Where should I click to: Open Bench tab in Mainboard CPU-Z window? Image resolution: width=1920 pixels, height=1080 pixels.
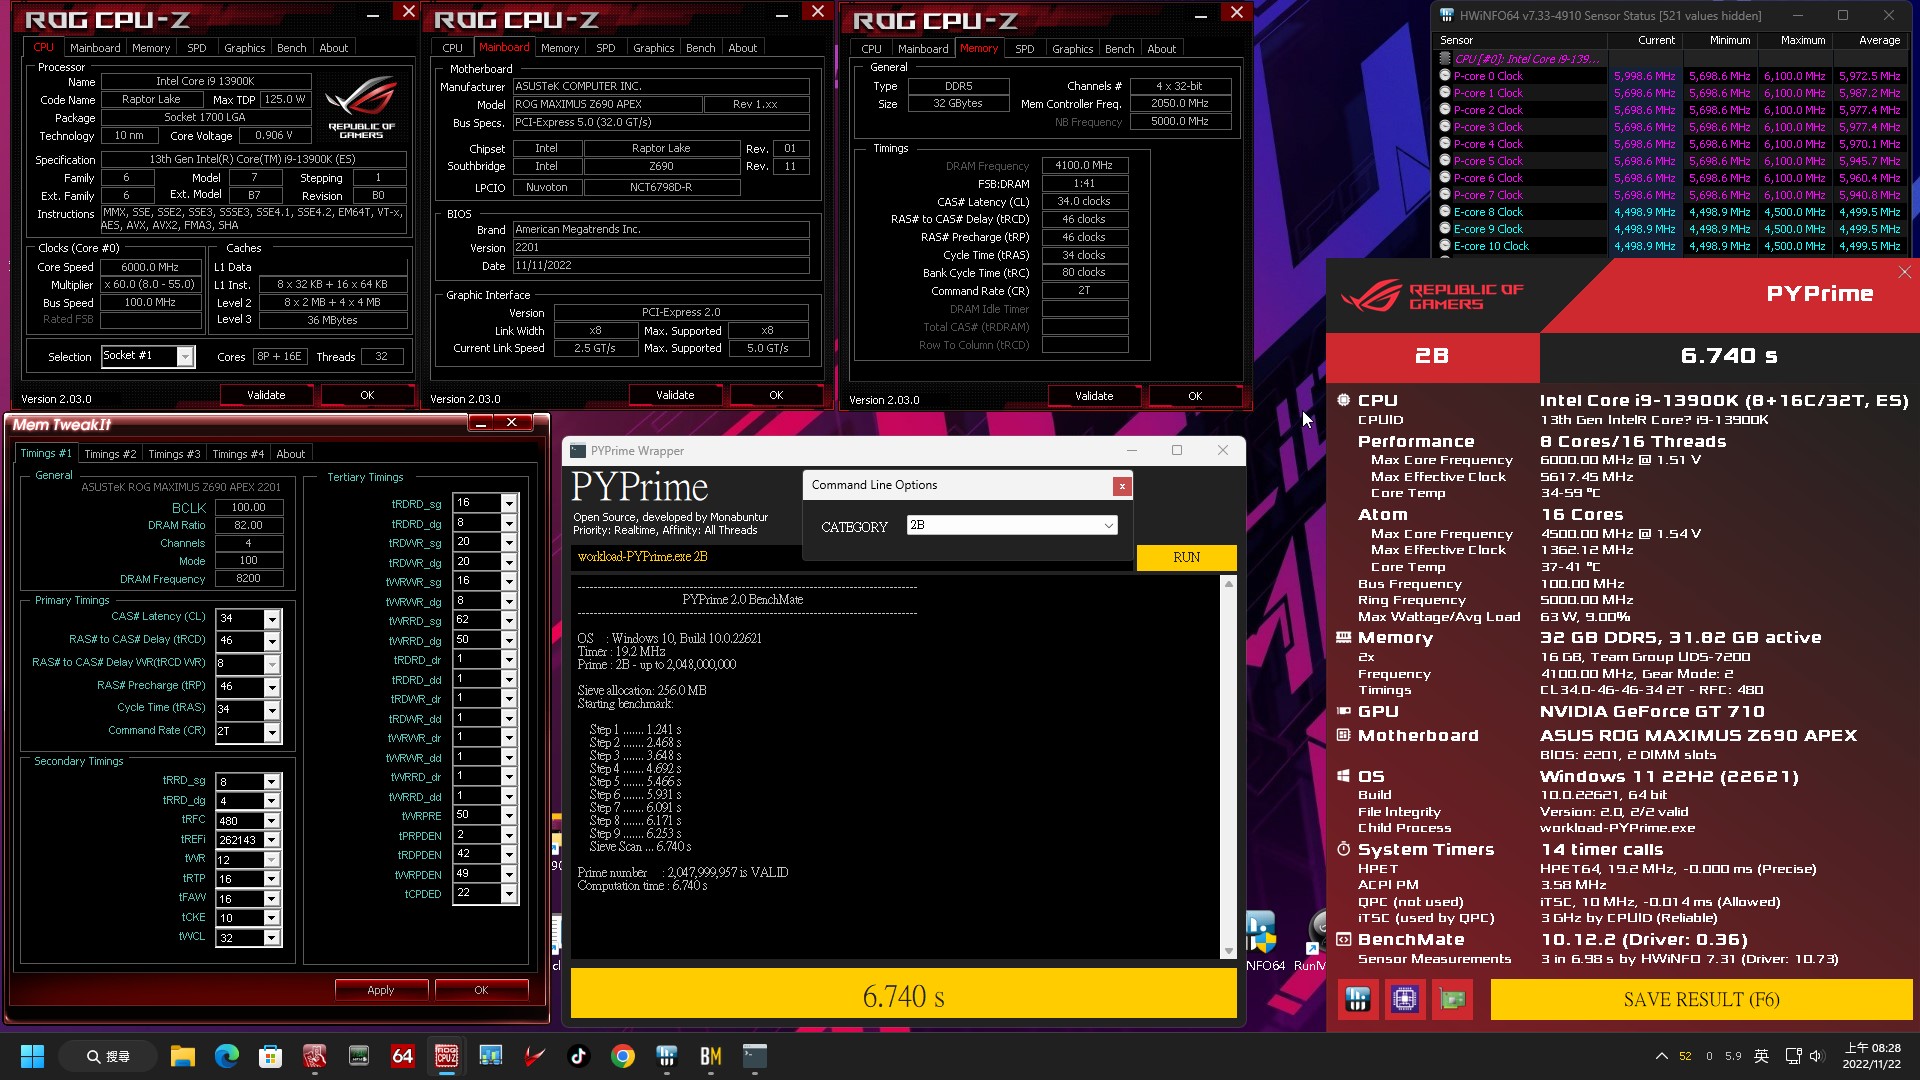click(x=701, y=48)
